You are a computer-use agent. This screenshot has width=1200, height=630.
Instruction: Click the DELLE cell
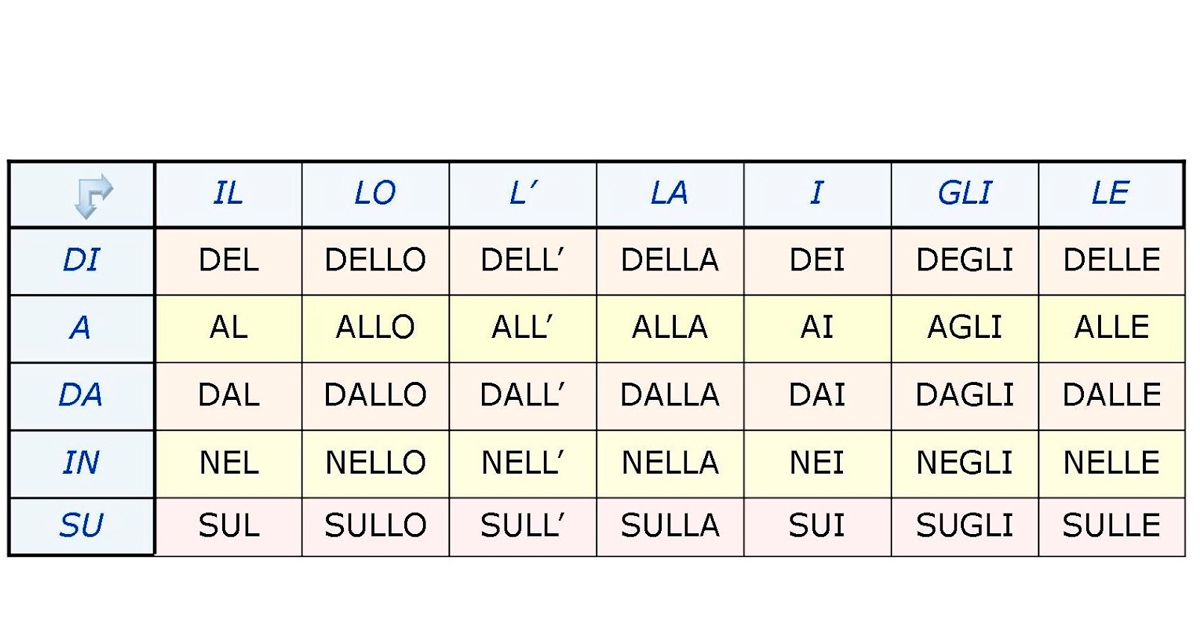tap(1112, 261)
